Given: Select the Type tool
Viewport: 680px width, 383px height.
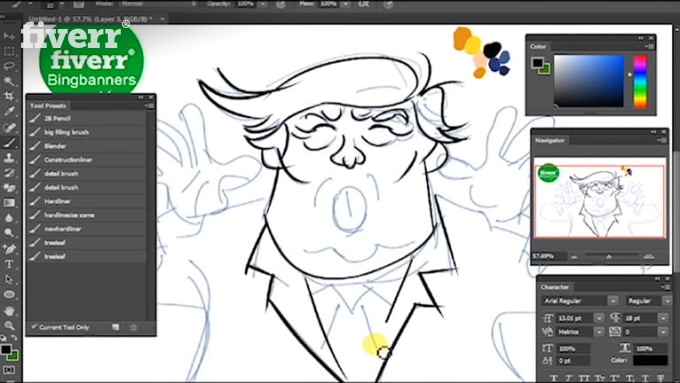Looking at the screenshot, I should pos(9,264).
